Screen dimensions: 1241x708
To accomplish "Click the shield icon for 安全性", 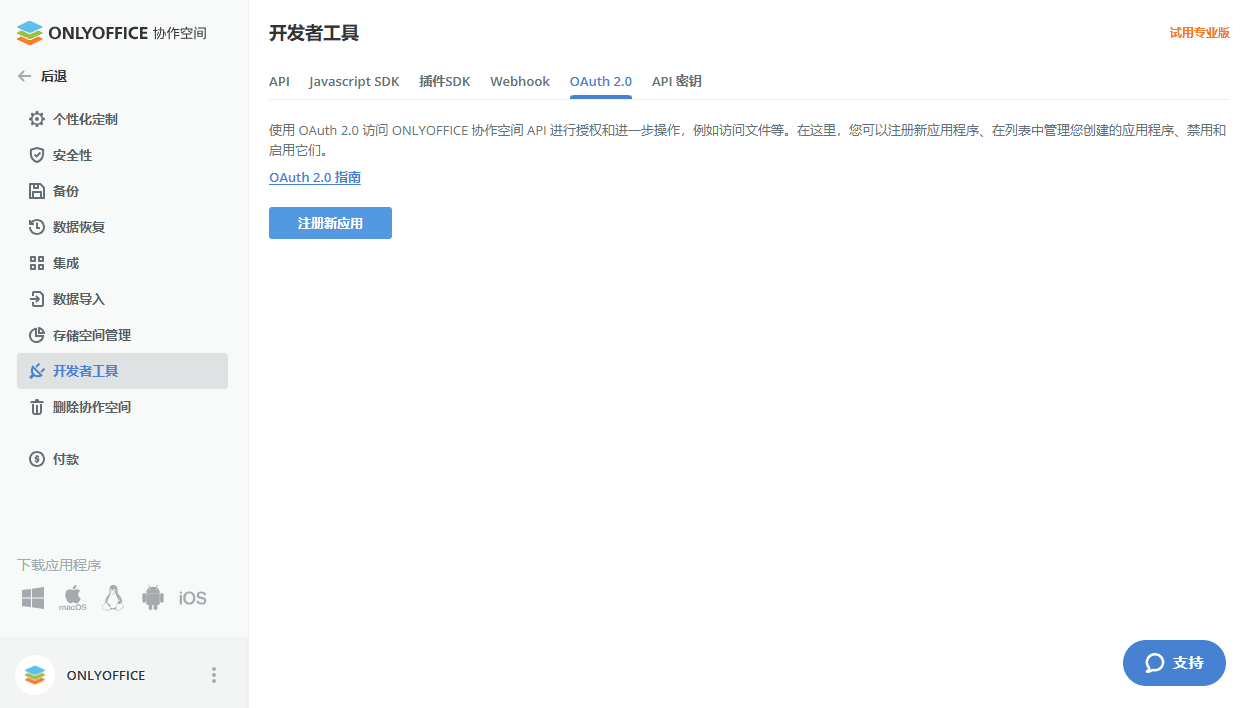I will pyautogui.click(x=37, y=155).
